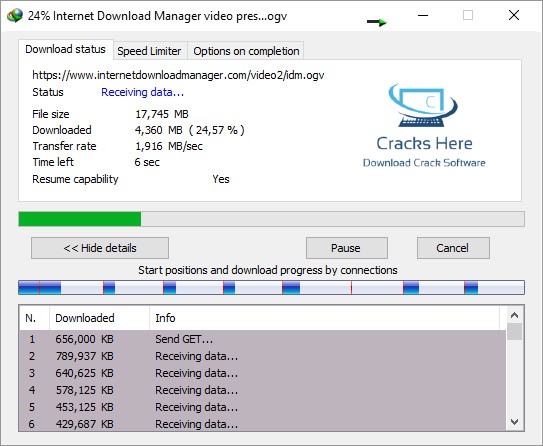This screenshot has height=446, width=543.
Task: Click the green download progress bar
Action: pyautogui.click(x=272, y=219)
